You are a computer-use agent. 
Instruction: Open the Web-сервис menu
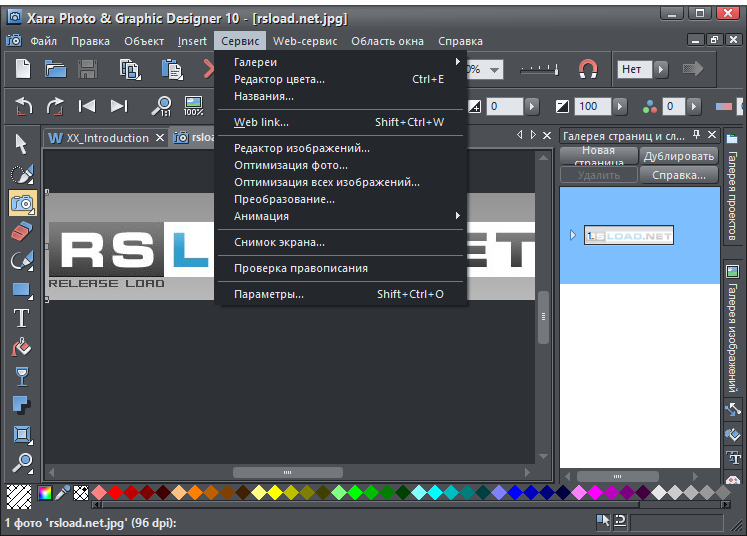[305, 41]
